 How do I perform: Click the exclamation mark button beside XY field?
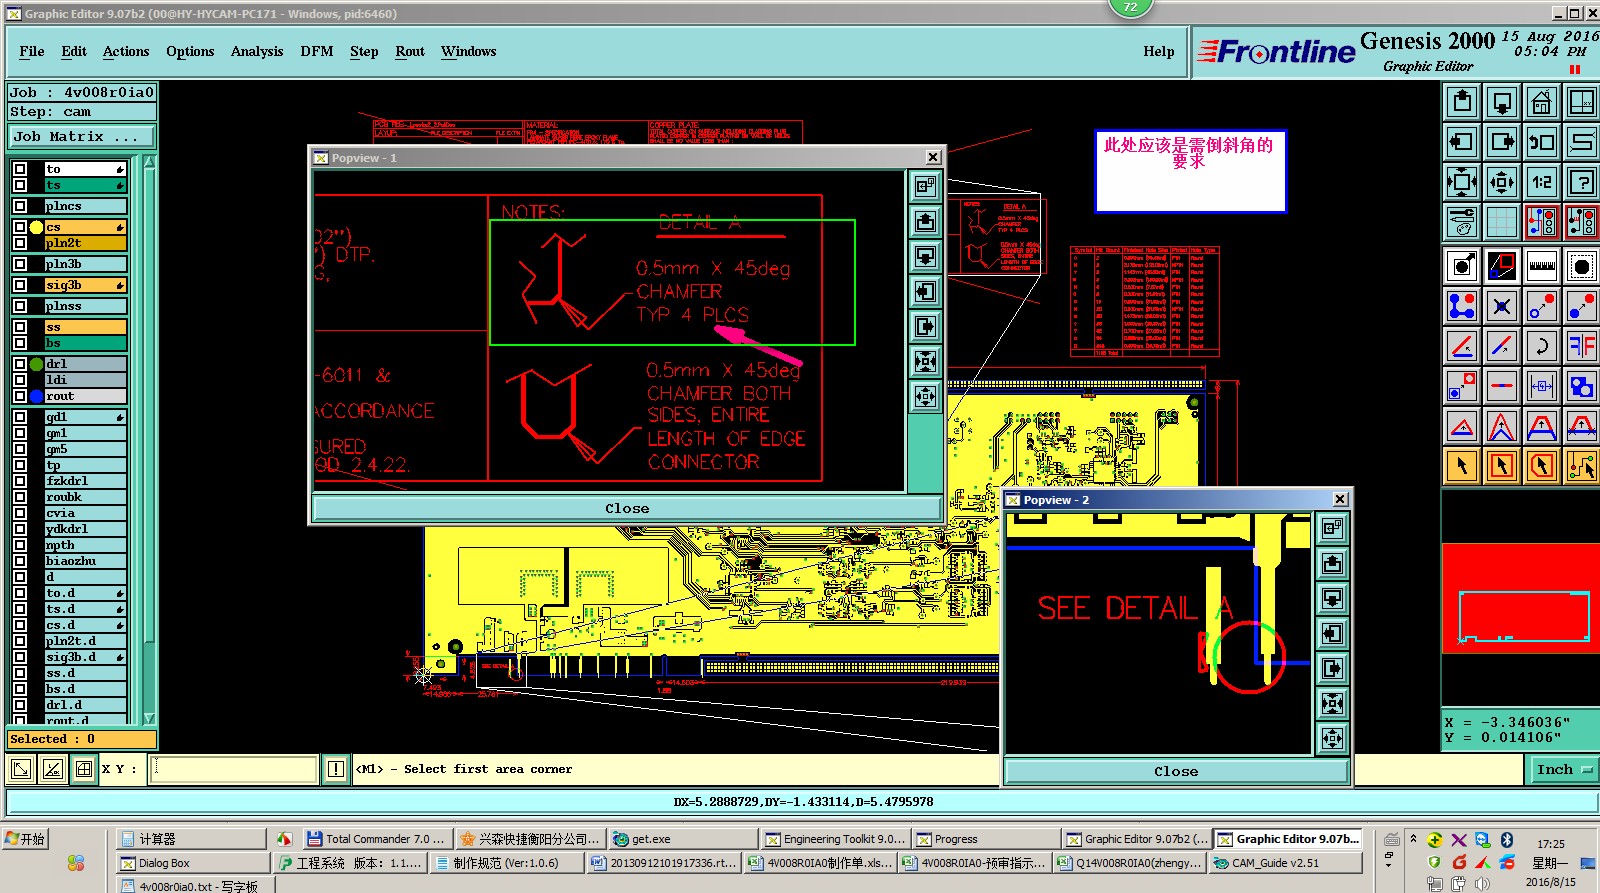point(336,769)
